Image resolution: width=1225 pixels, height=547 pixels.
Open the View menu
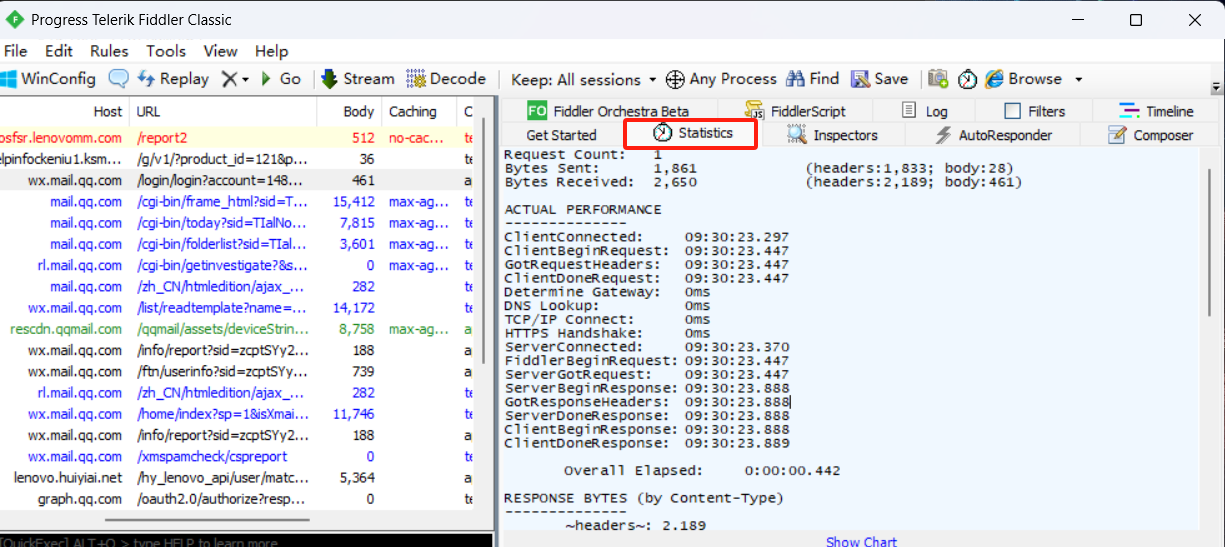[221, 51]
